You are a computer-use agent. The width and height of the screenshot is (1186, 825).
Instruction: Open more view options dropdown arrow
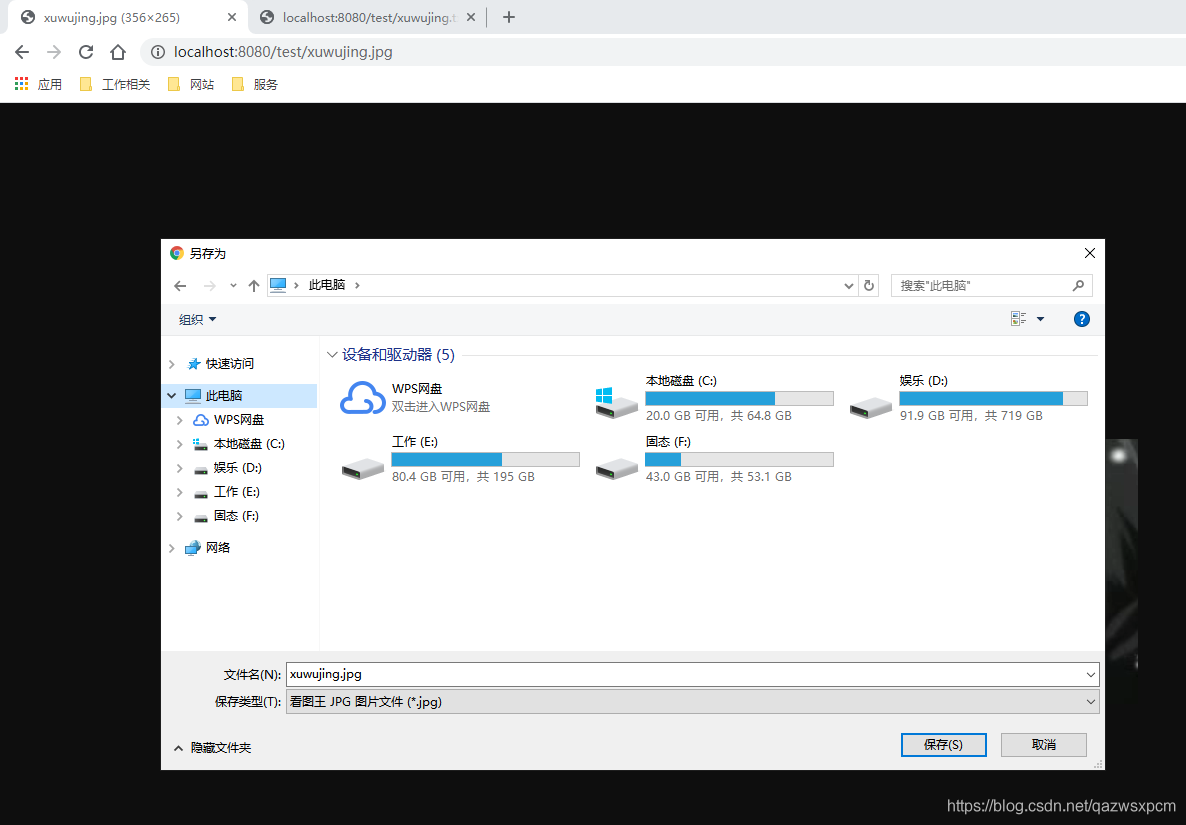tap(1040, 319)
